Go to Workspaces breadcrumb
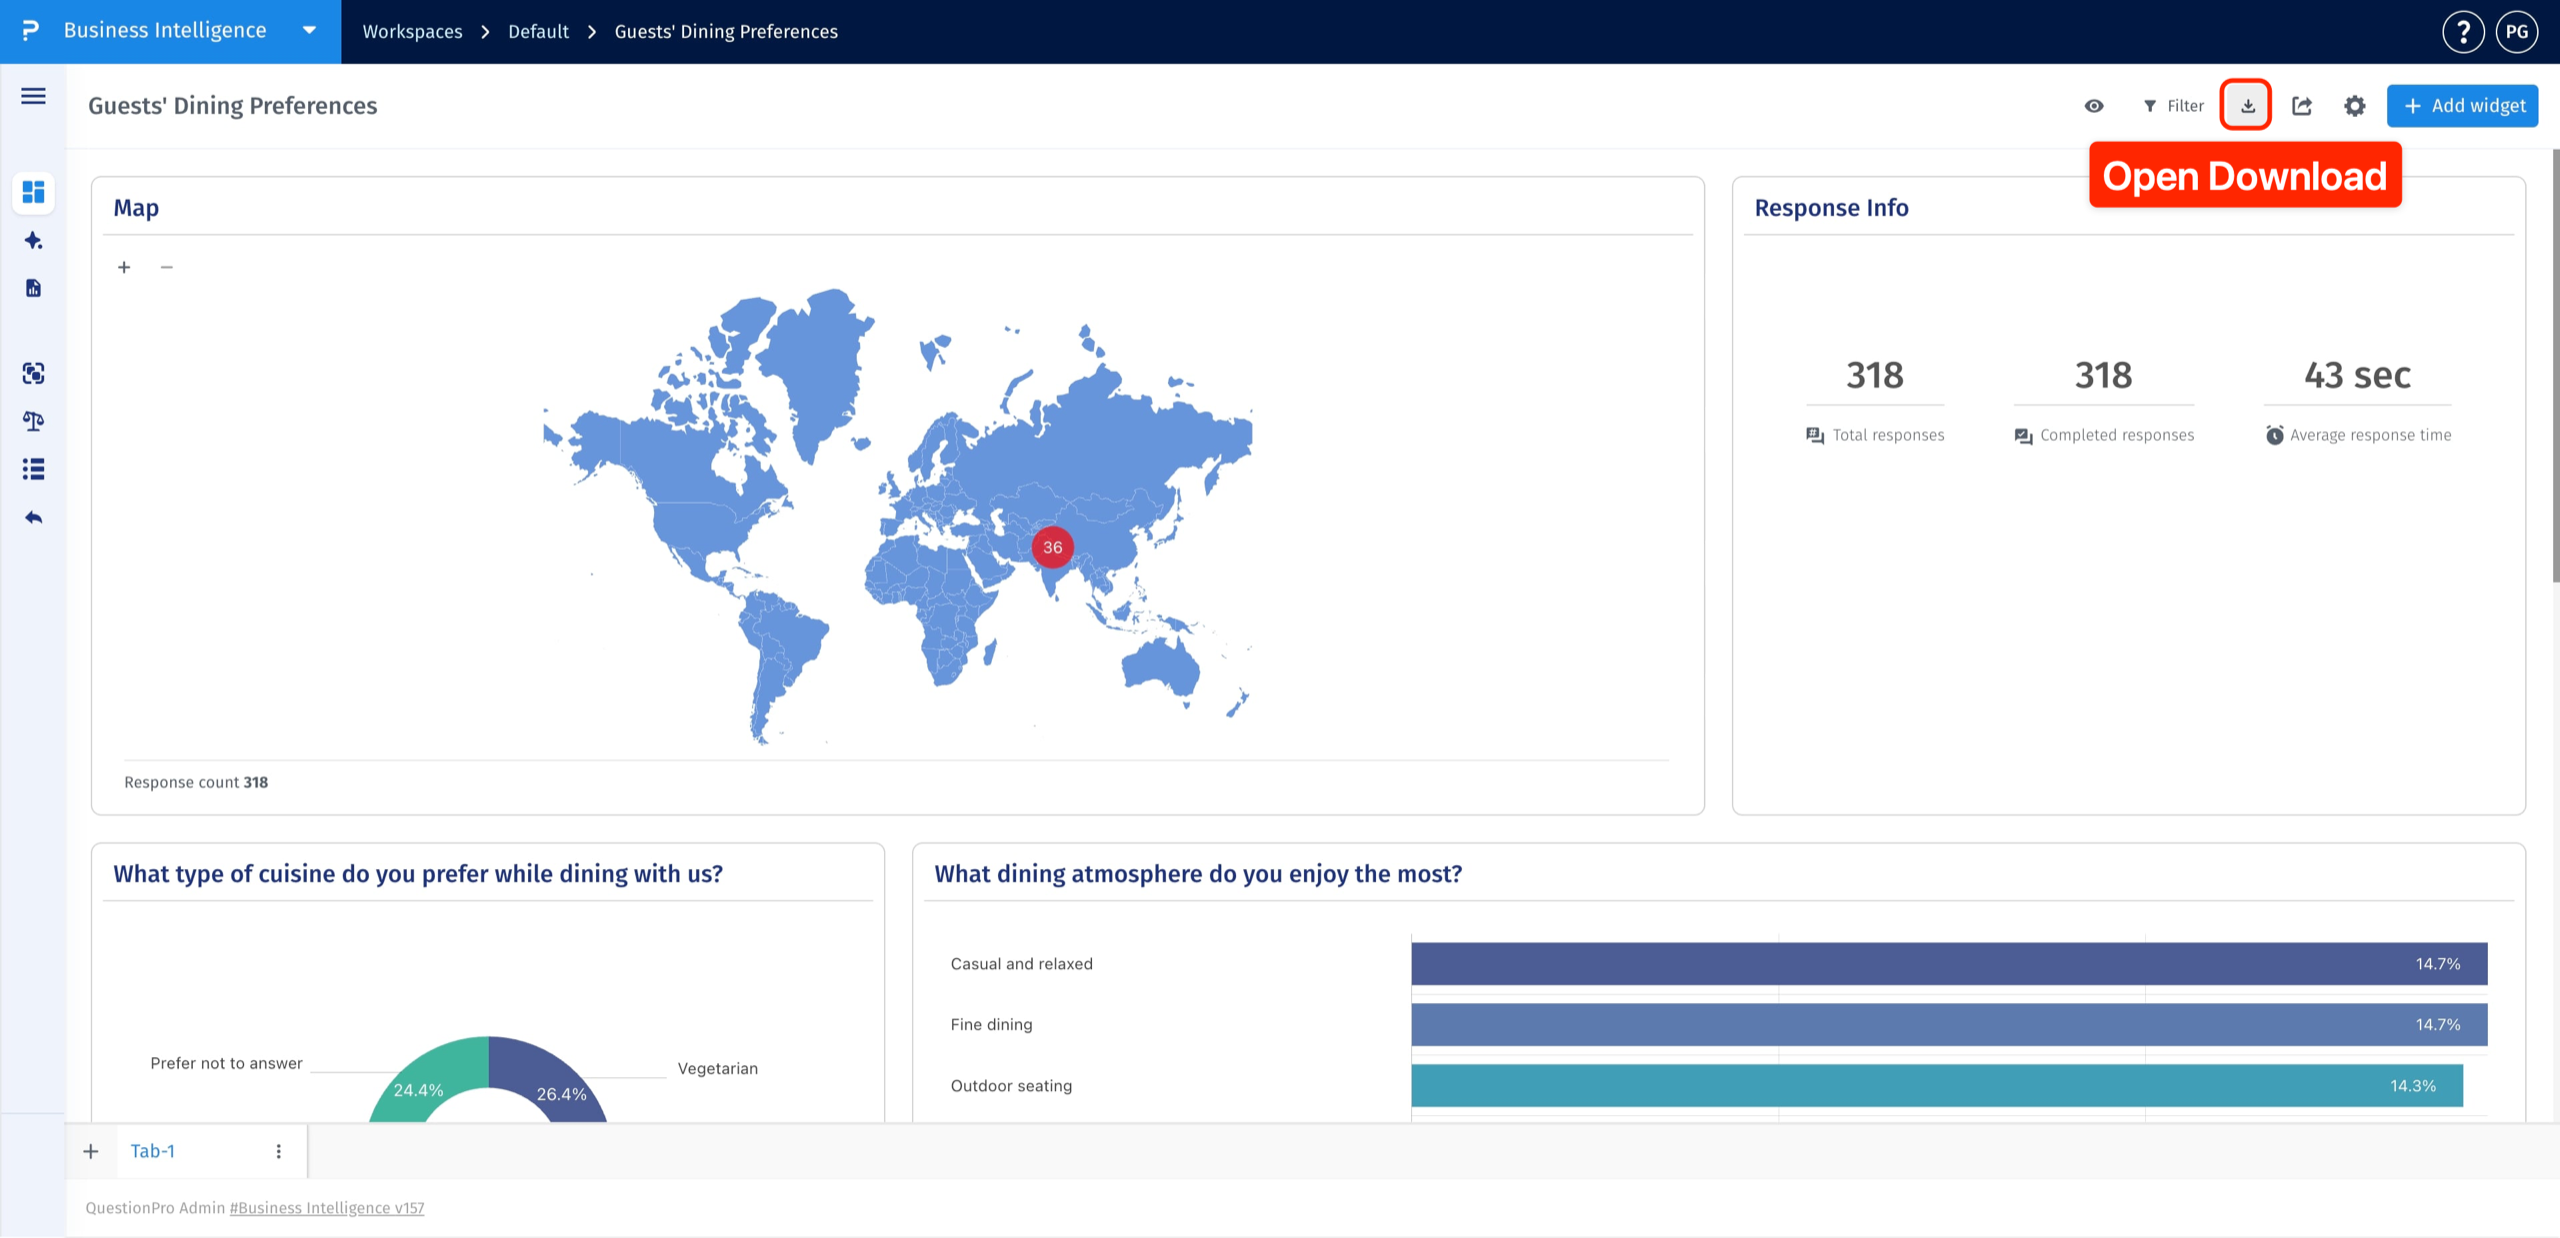The width and height of the screenshot is (2560, 1238). (412, 32)
